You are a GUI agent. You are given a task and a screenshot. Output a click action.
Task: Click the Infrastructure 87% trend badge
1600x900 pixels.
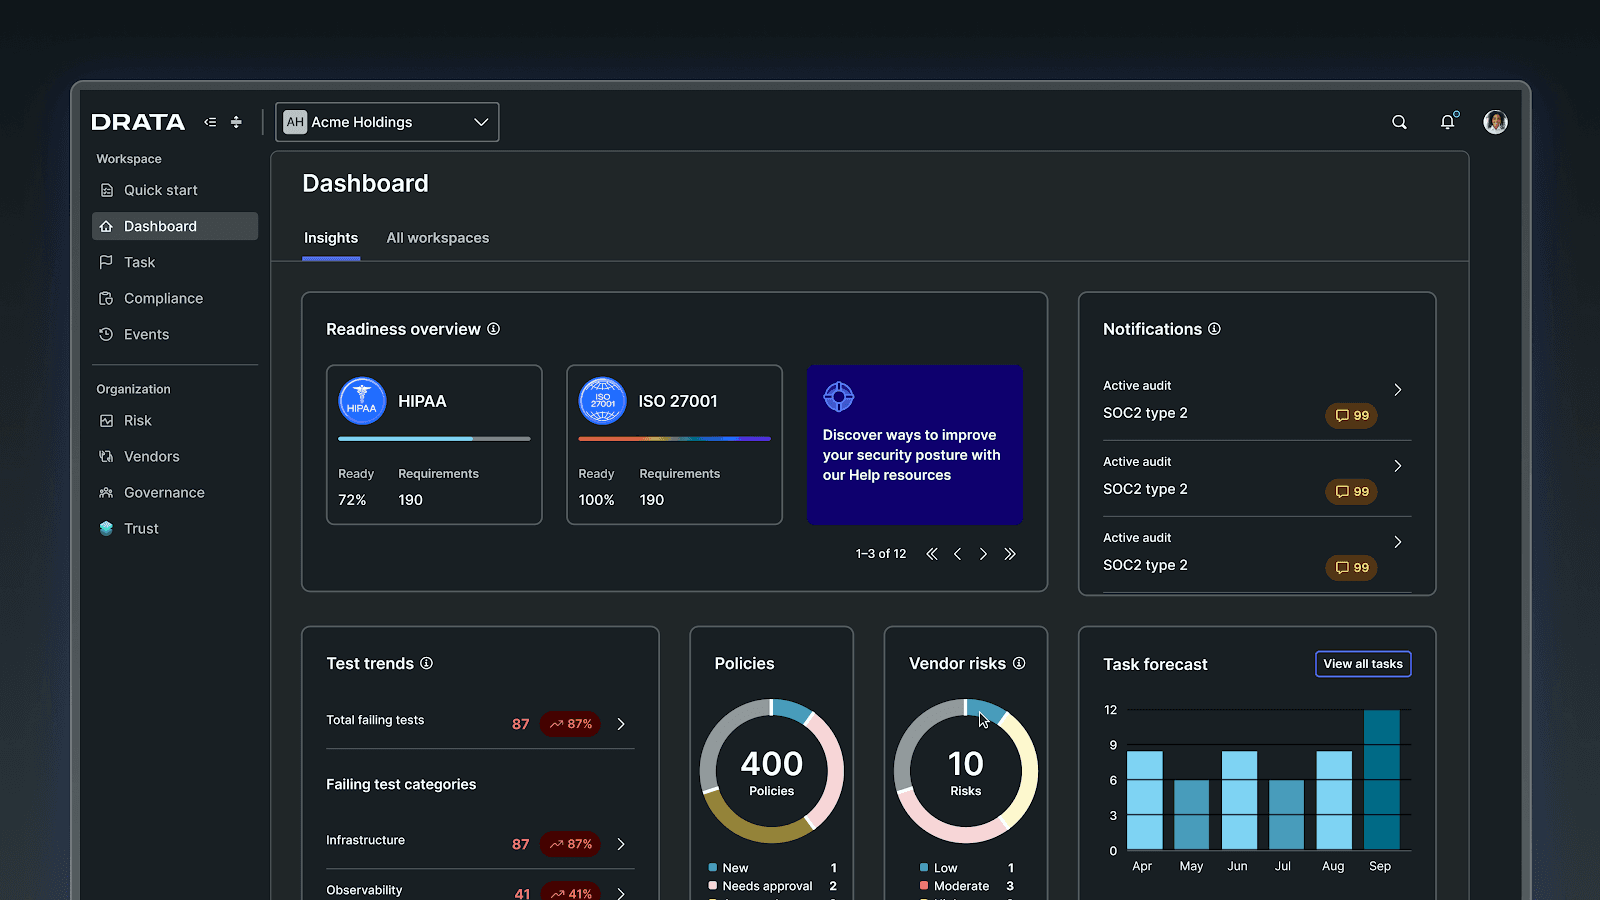[570, 844]
